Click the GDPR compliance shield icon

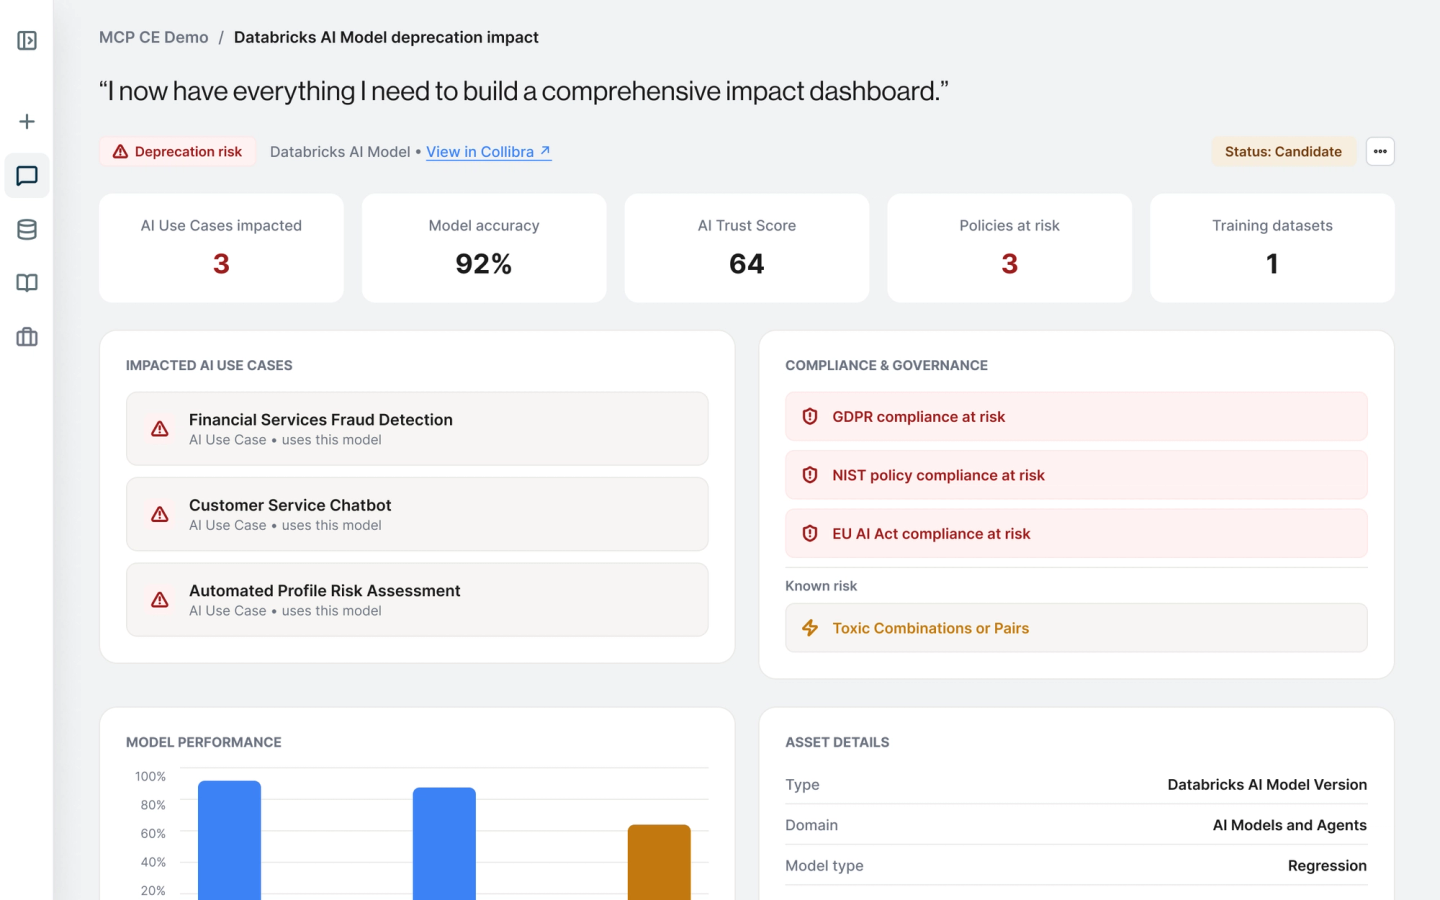(810, 417)
